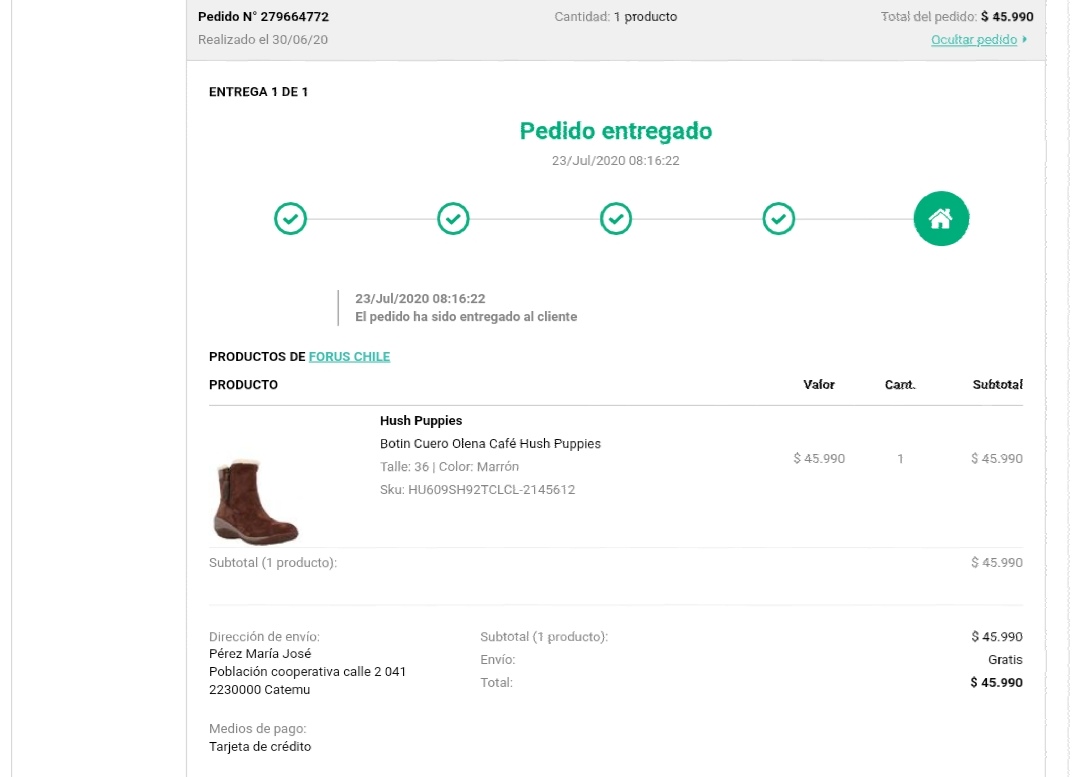The width and height of the screenshot is (1080, 777).
Task: Click the third checkmark step in tracker
Action: click(616, 218)
